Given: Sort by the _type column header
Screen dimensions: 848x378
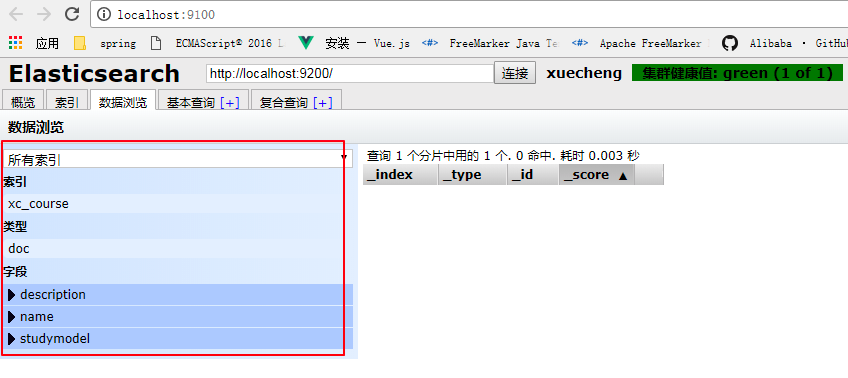Looking at the screenshot, I should tap(472, 175).
